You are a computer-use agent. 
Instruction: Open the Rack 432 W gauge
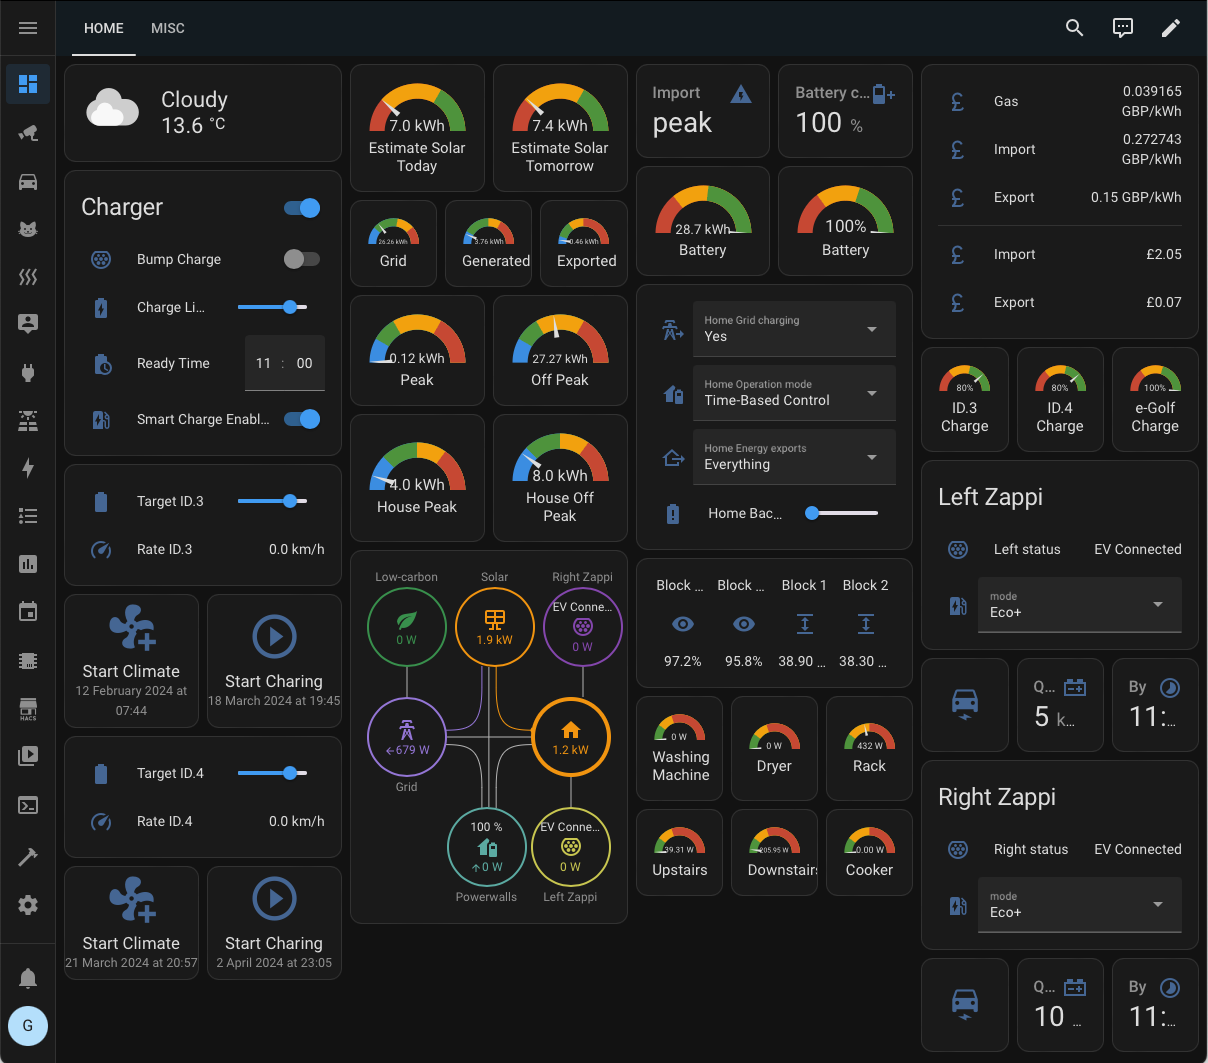click(869, 748)
